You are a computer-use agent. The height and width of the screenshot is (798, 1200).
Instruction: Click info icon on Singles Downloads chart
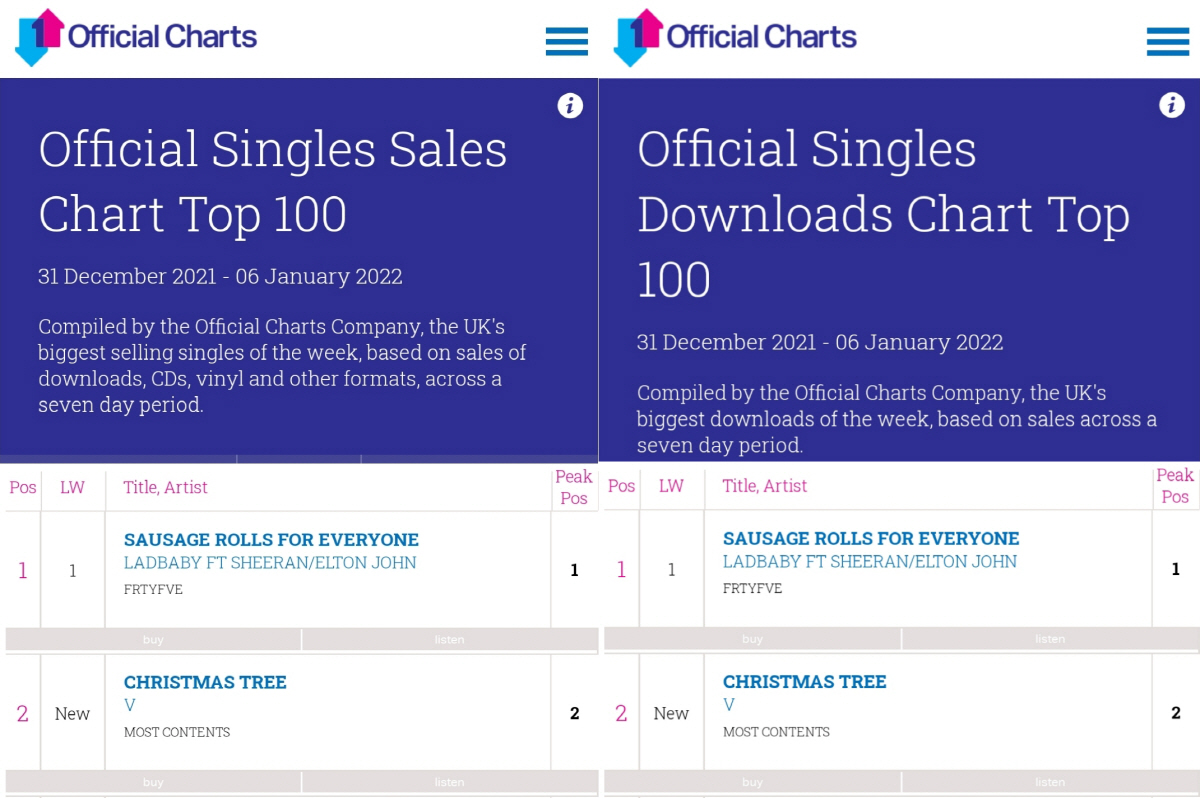tap(1171, 105)
